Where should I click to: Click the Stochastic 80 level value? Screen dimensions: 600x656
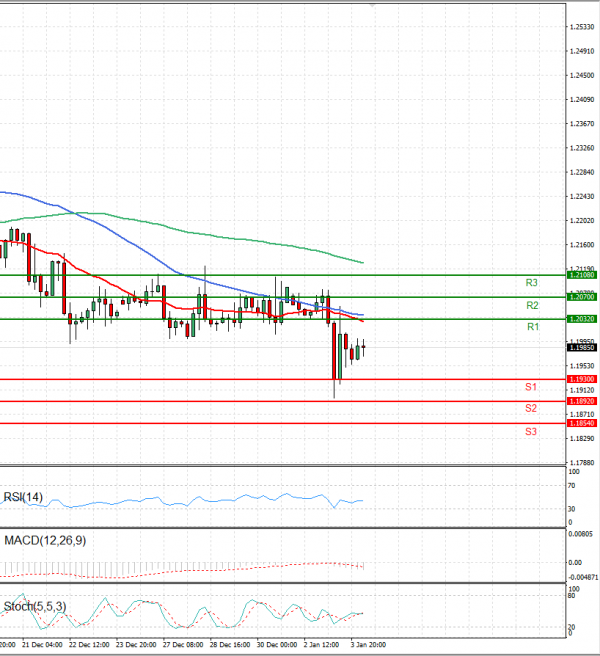point(572,595)
